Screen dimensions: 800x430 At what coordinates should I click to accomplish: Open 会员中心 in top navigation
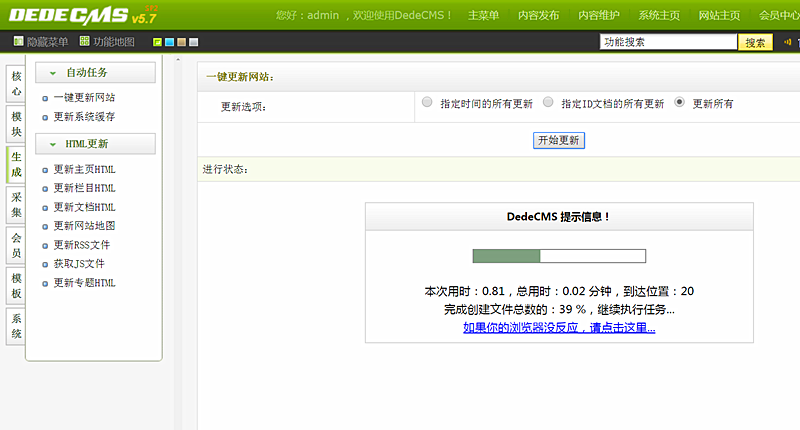point(779,15)
